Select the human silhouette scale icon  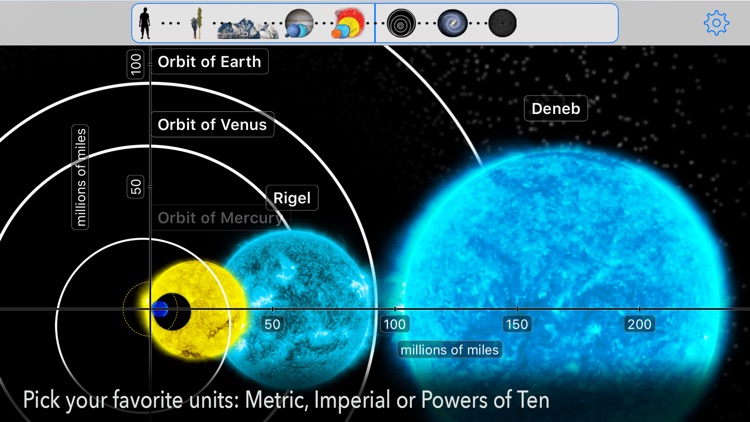pyautogui.click(x=144, y=23)
